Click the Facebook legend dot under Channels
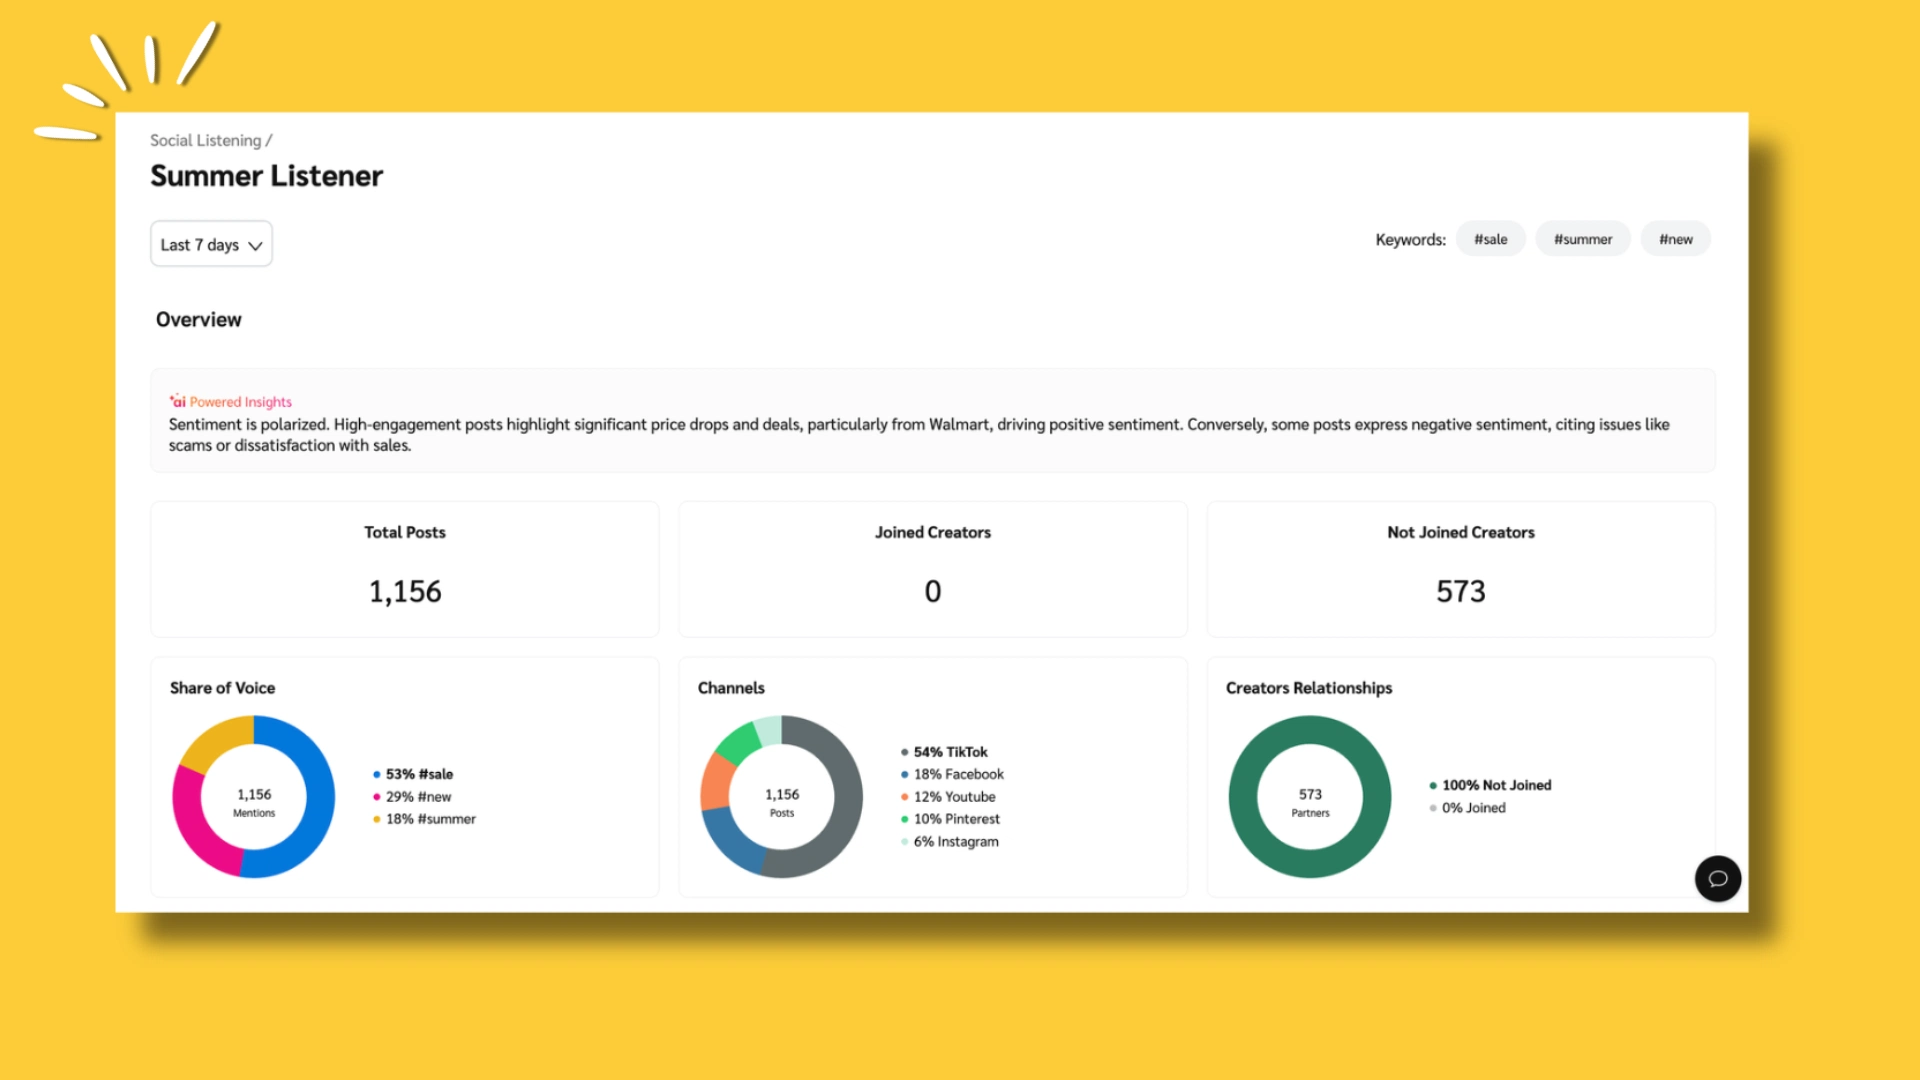 pos(904,774)
